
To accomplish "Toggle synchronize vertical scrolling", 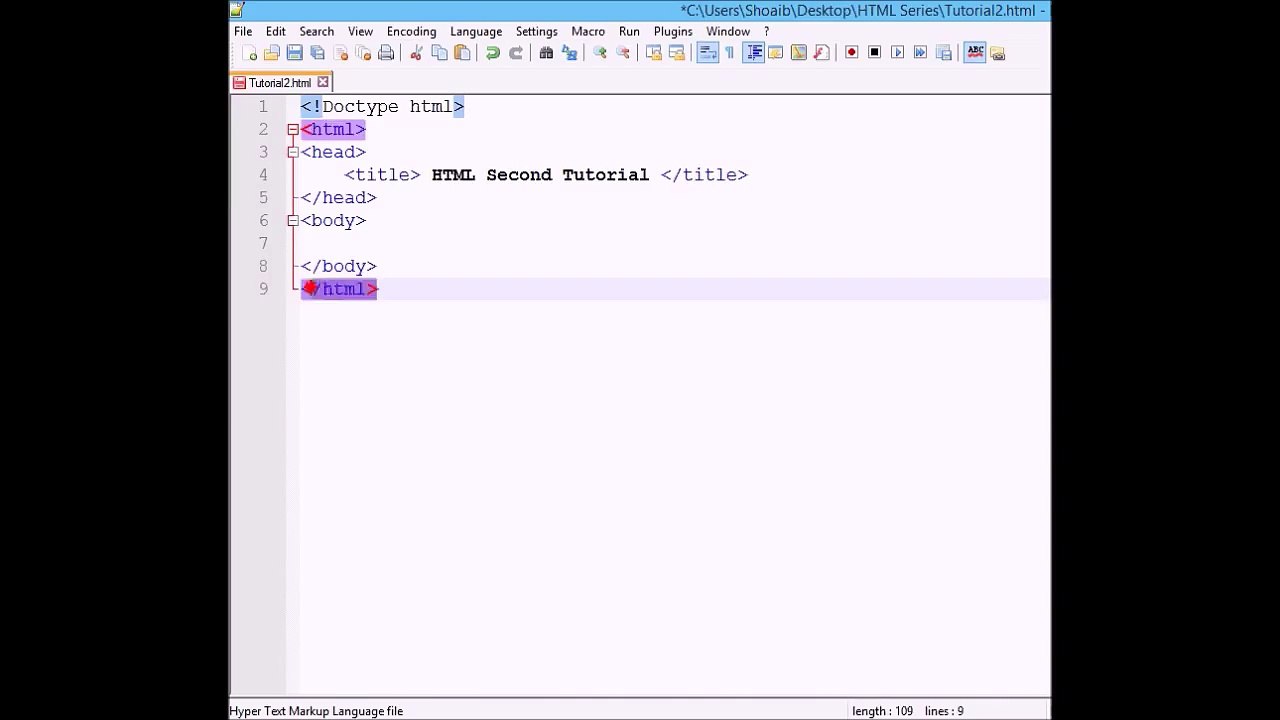I will (653, 53).
